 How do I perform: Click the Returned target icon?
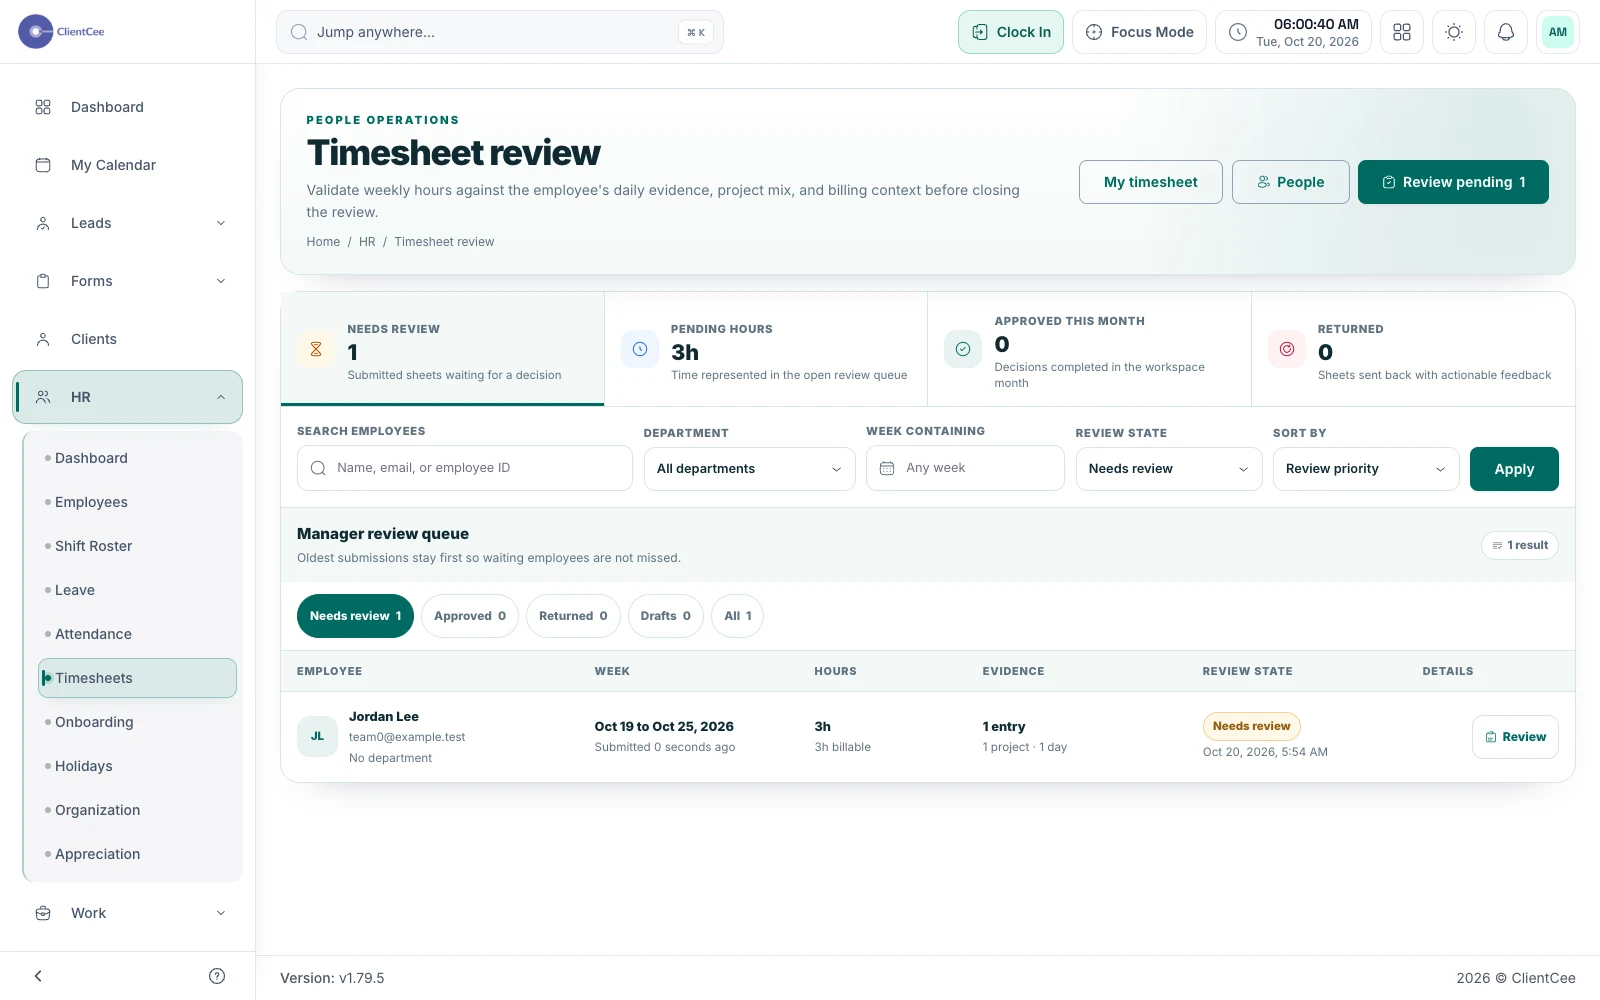click(x=1287, y=349)
